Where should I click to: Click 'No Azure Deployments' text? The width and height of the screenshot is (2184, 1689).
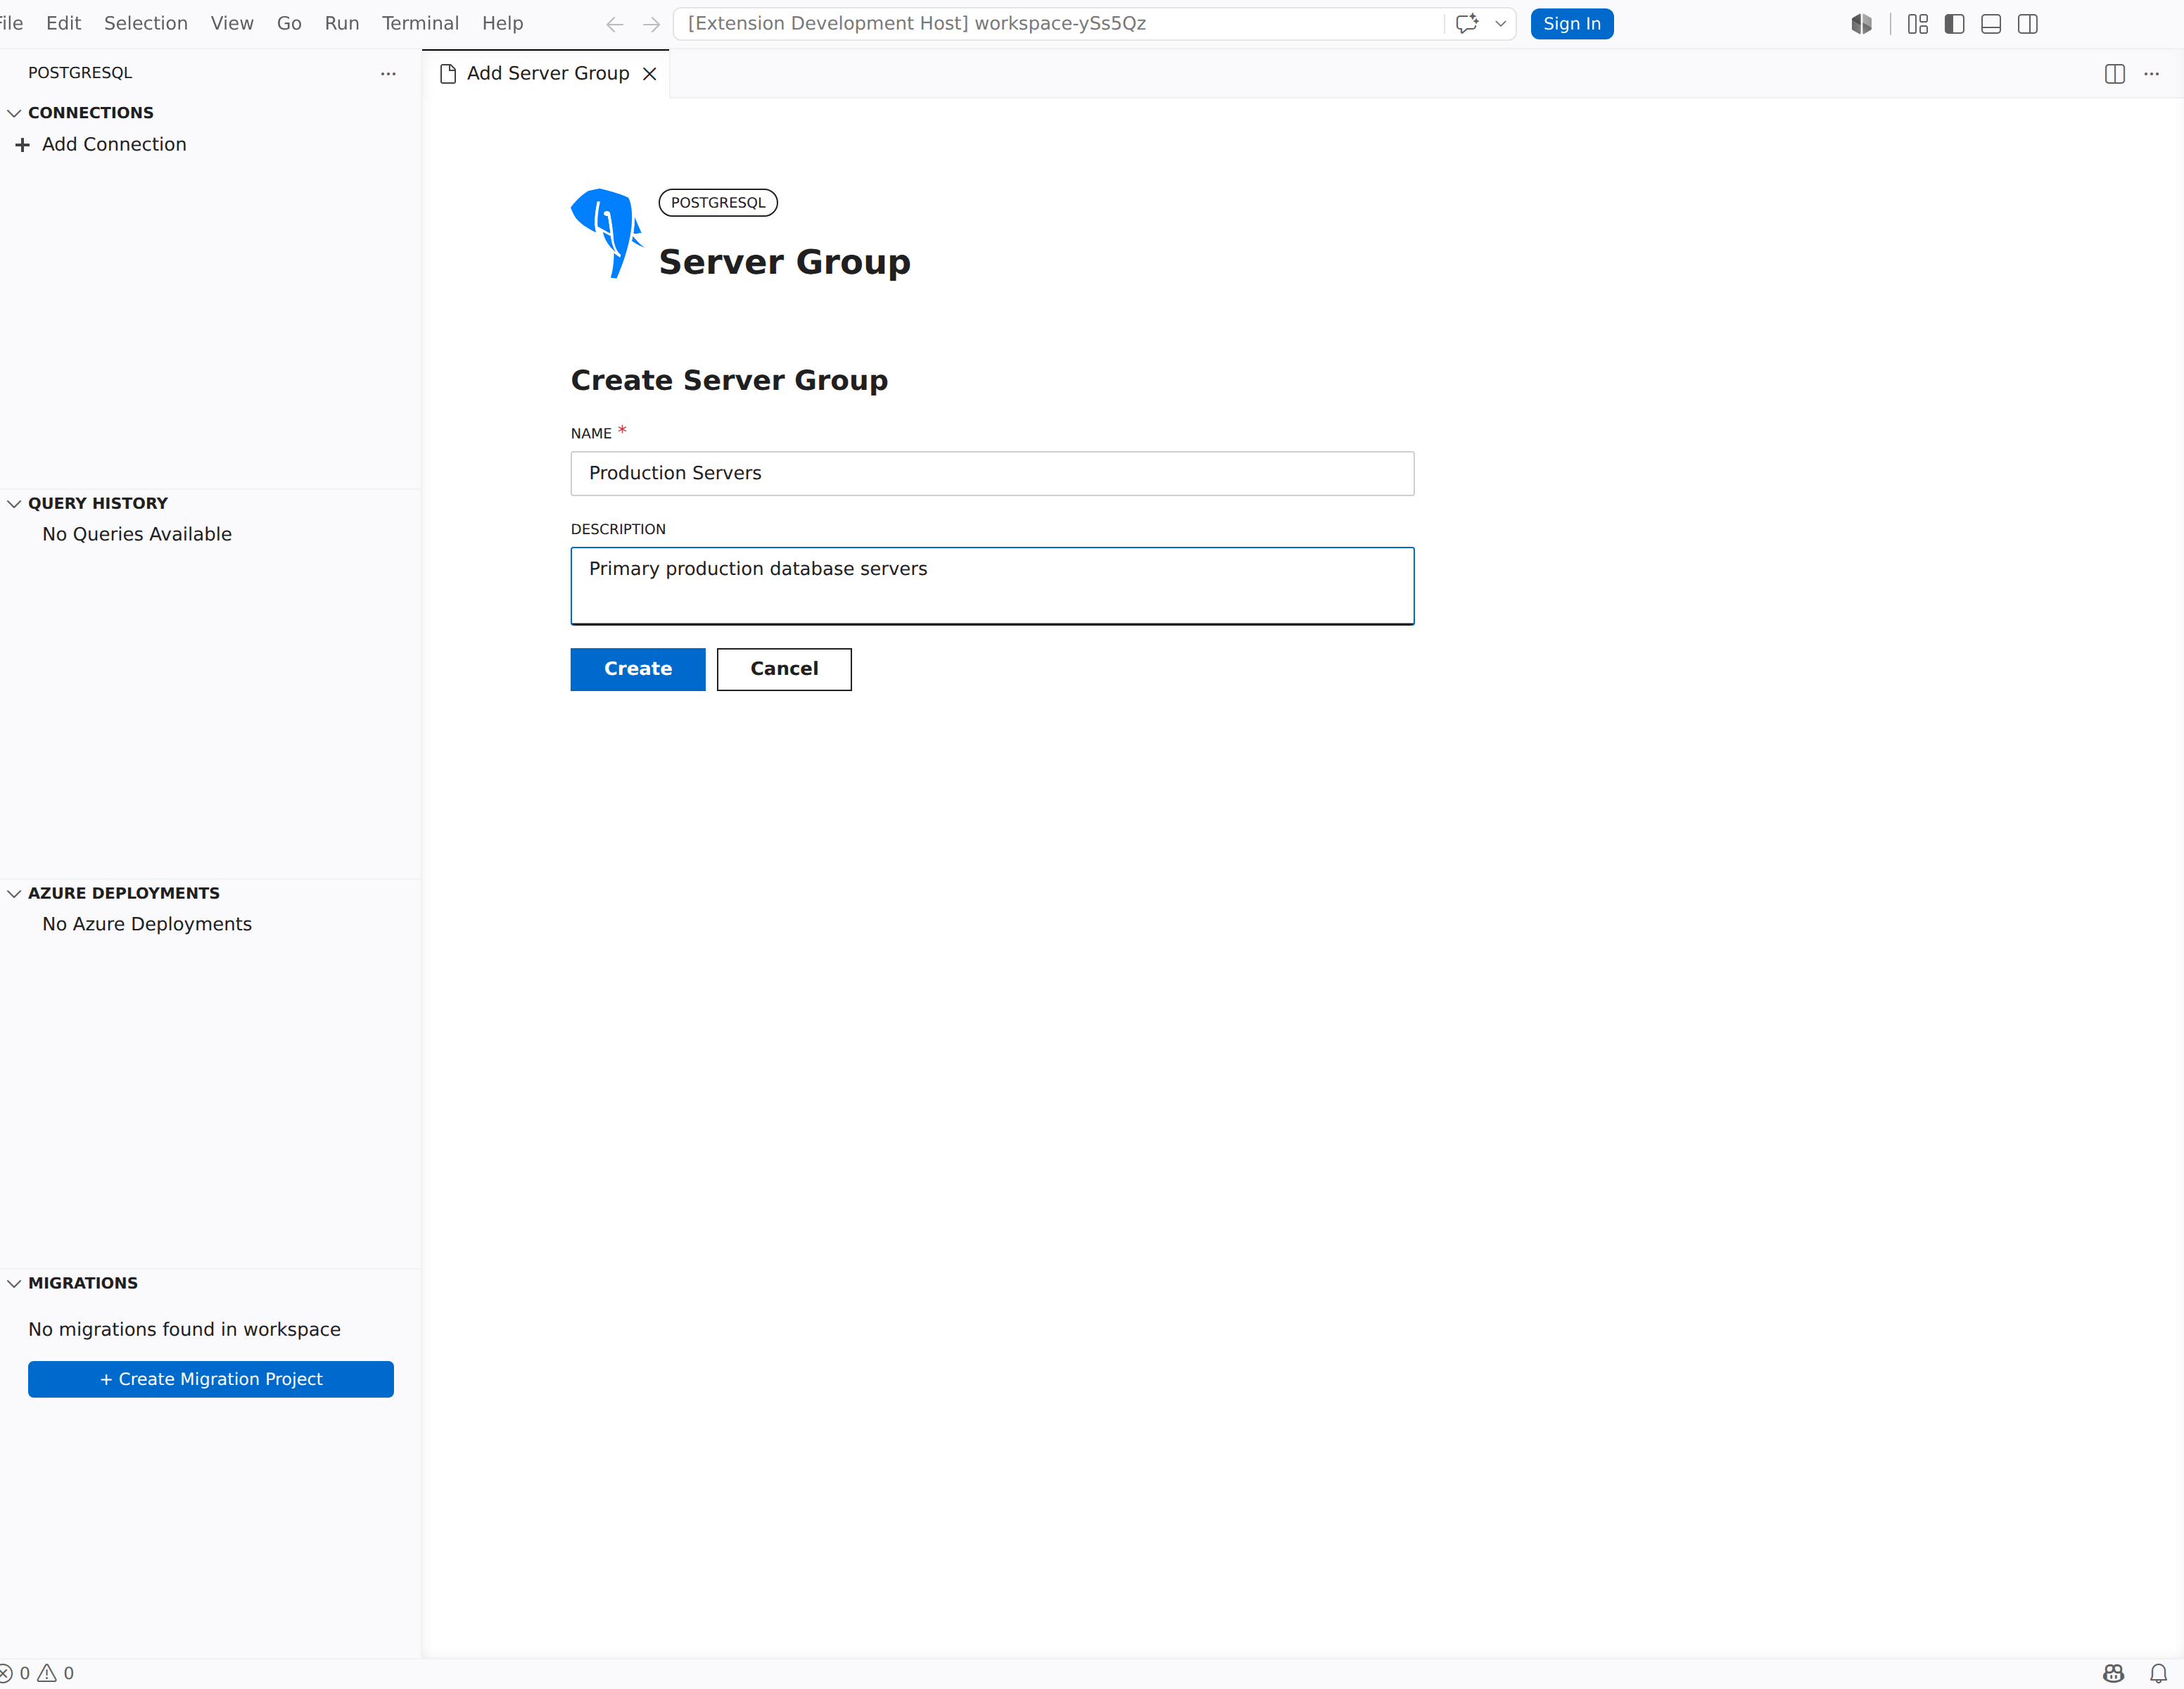point(147,925)
